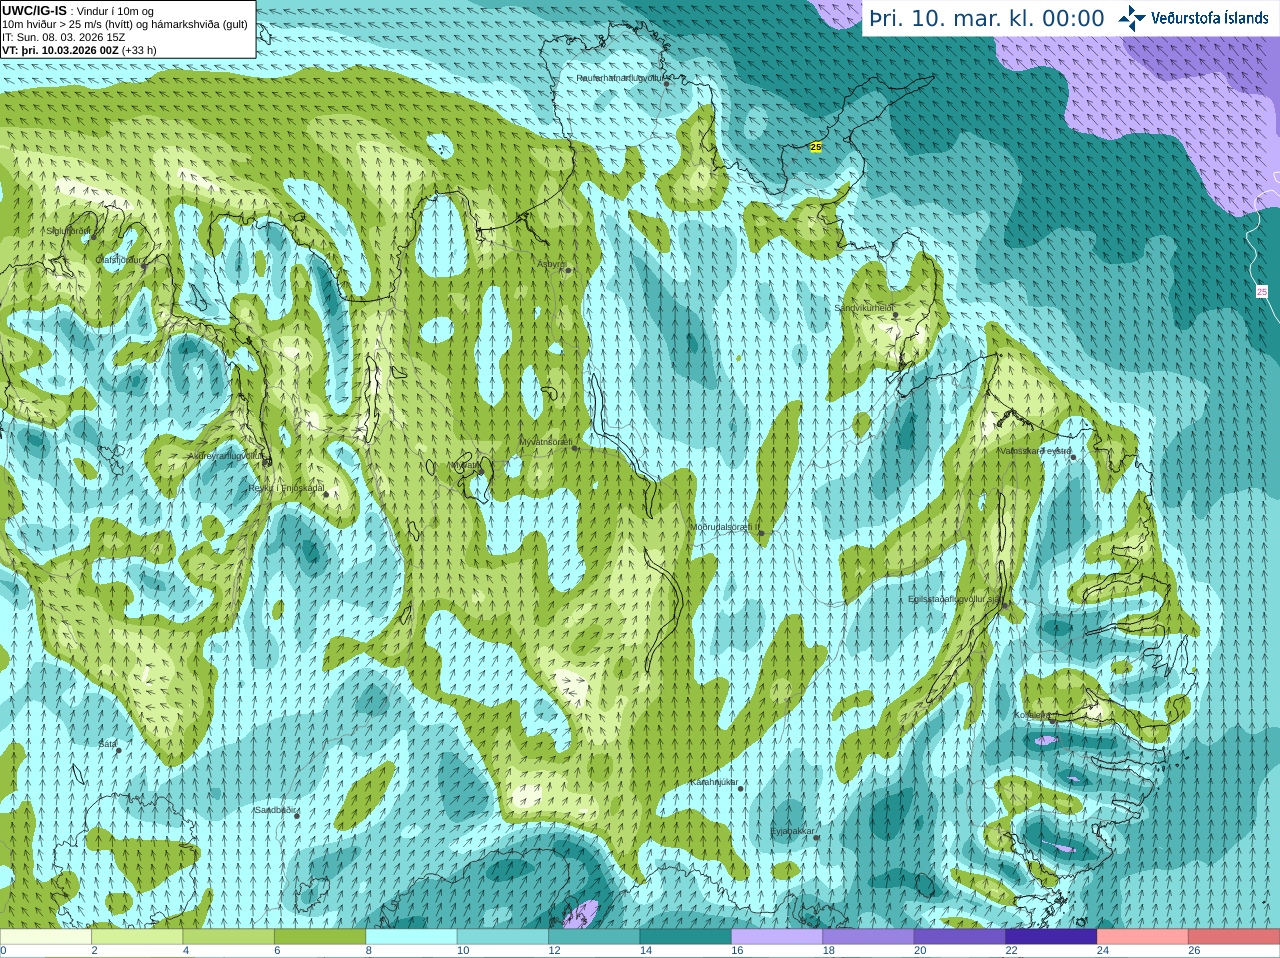Click the 'VT: þri. 10.03.2026 00Z (+33 h)' line
The width and height of the screenshot is (1280, 958).
click(x=79, y=50)
